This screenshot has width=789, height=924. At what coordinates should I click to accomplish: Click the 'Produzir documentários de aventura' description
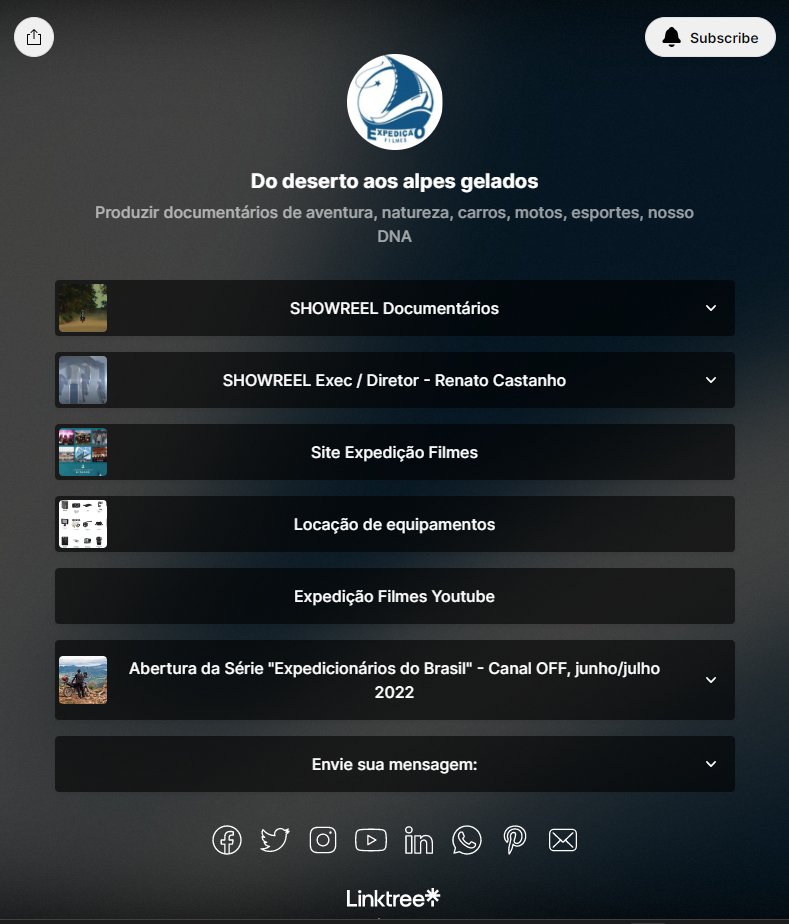[394, 224]
